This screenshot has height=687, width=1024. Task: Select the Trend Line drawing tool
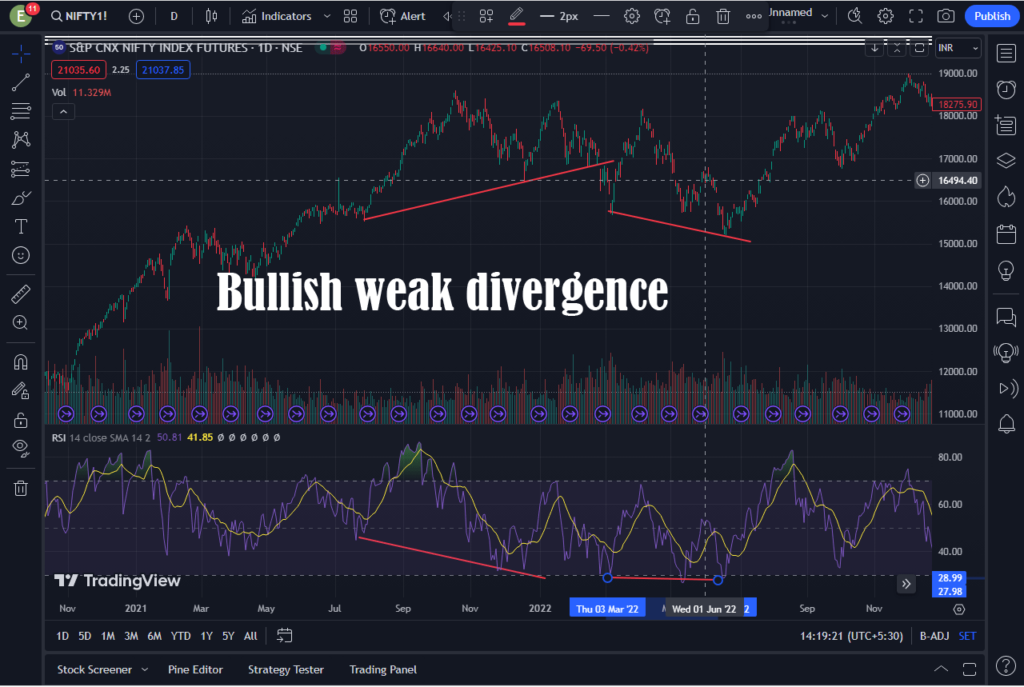click(x=21, y=82)
